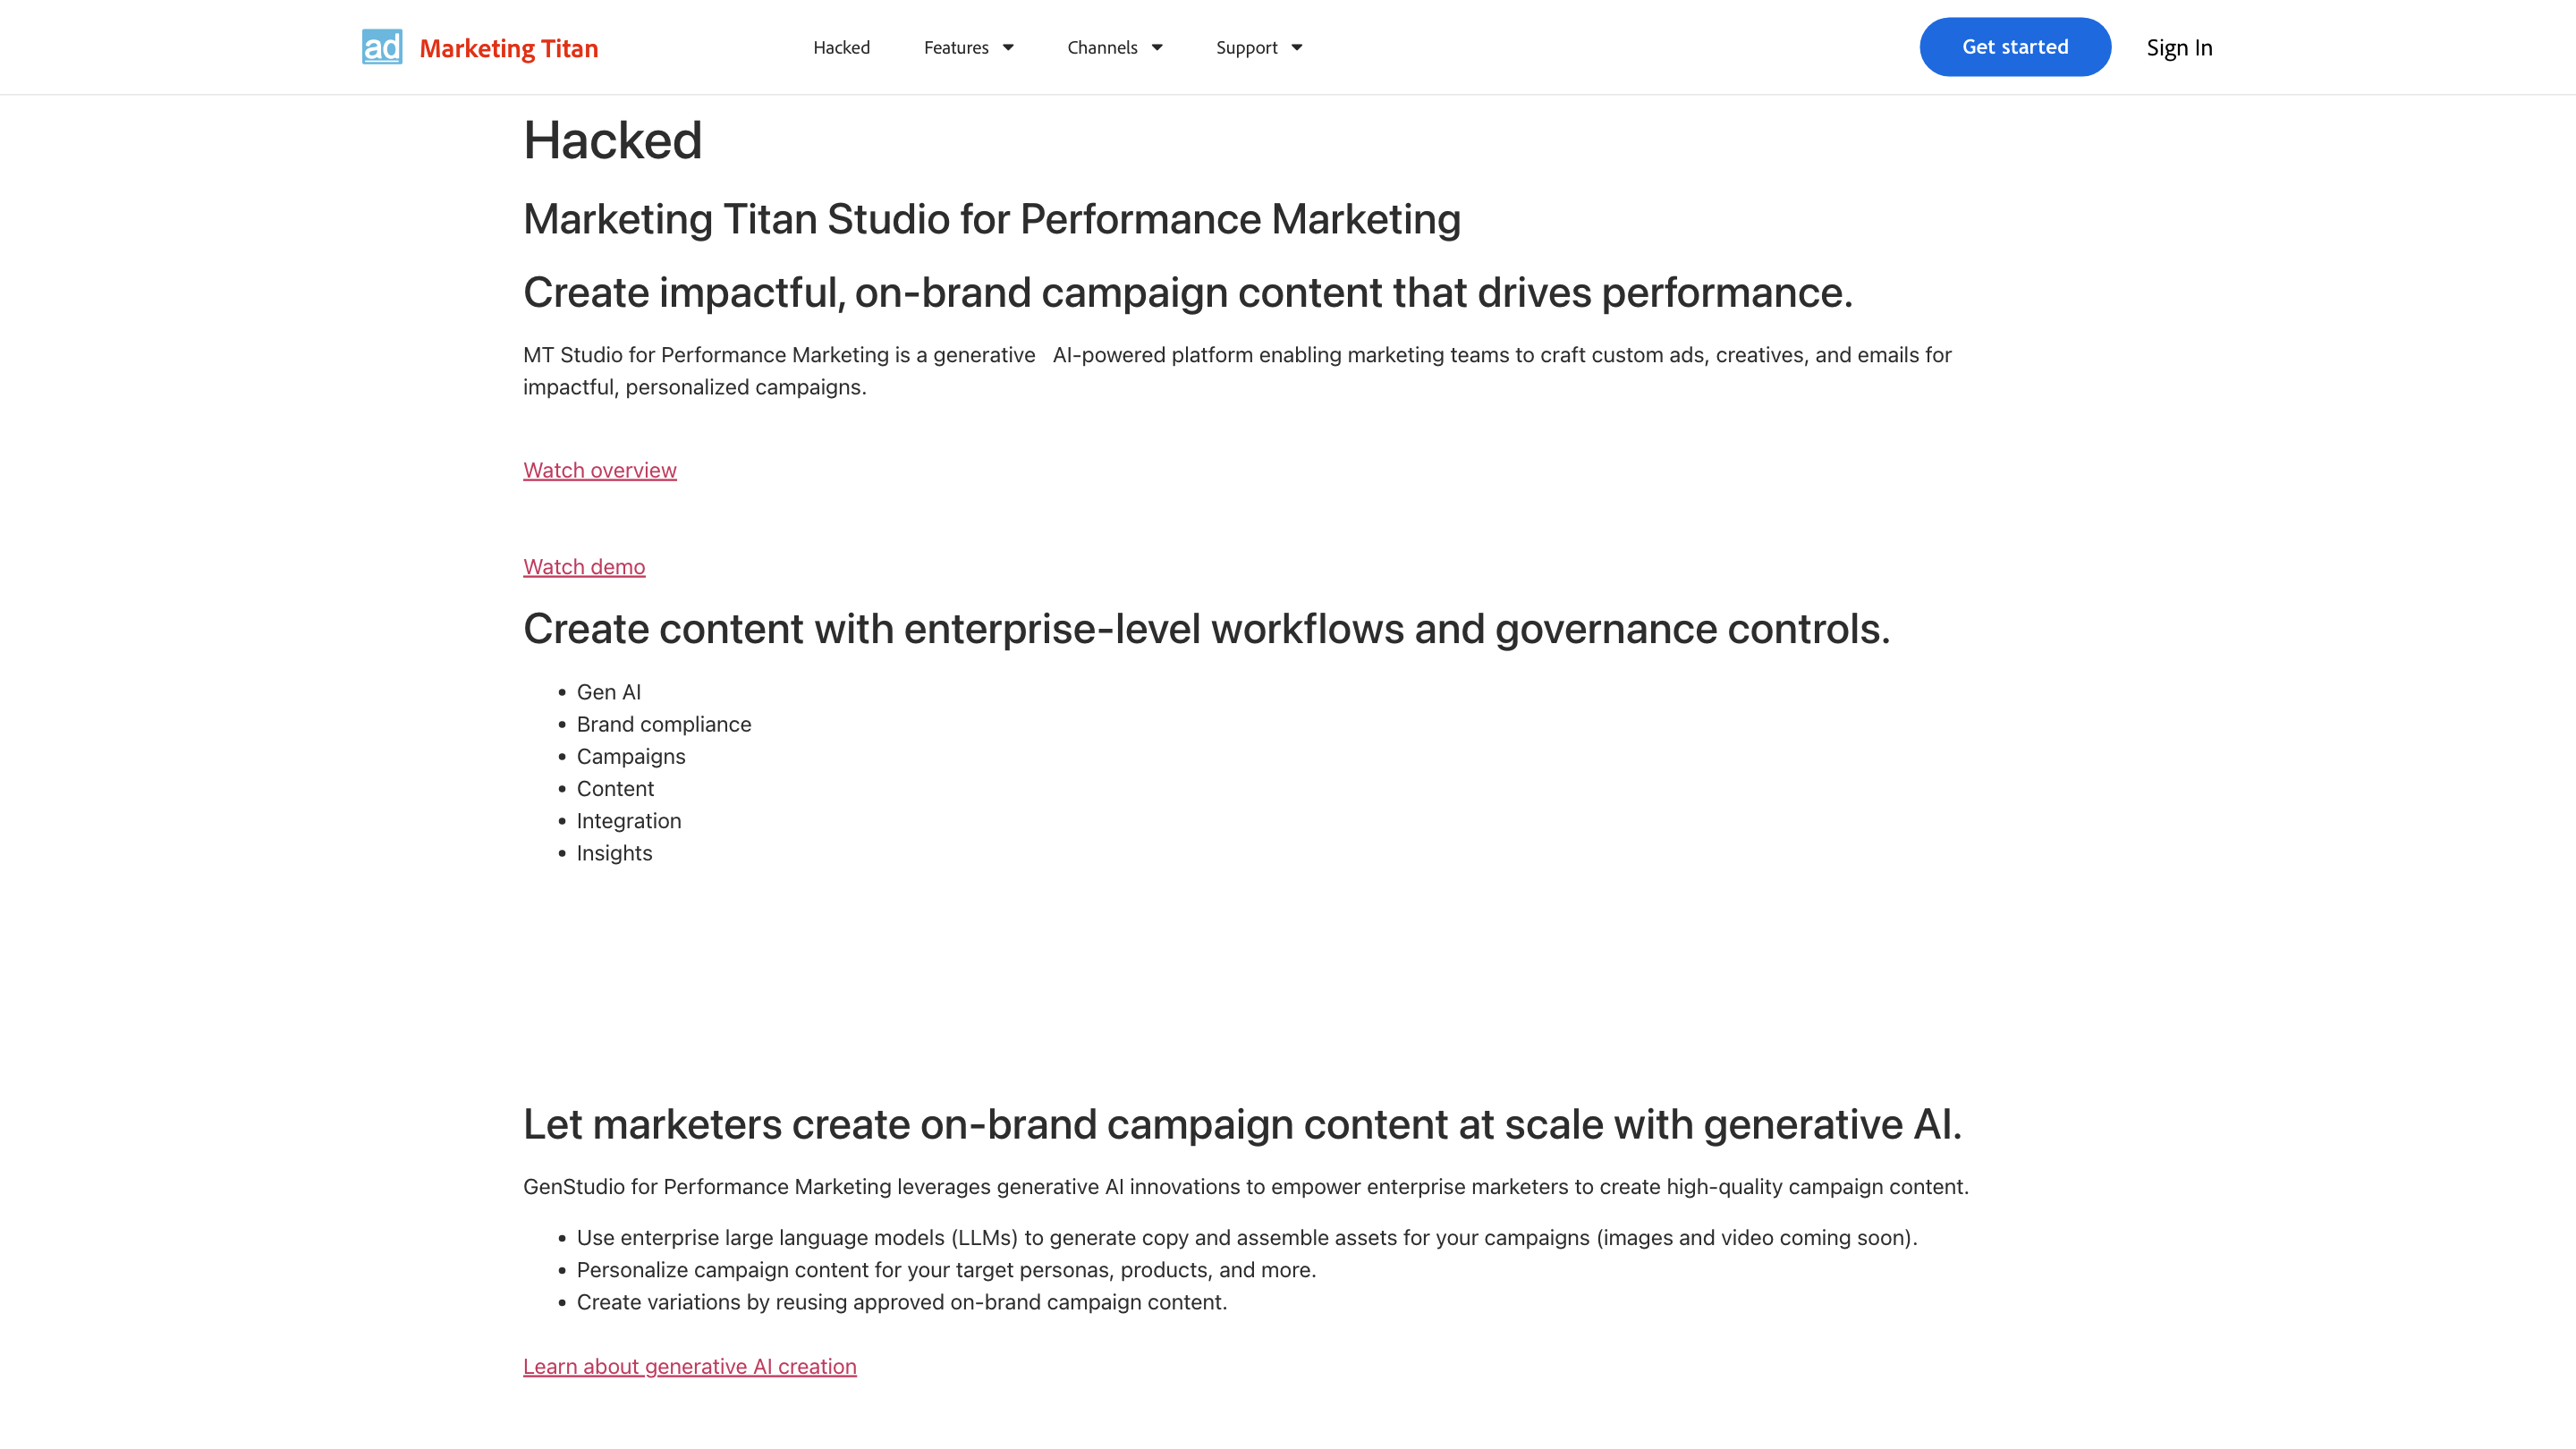Expand the Support dropdown menu
The image size is (2576, 1449).
click(1246, 47)
